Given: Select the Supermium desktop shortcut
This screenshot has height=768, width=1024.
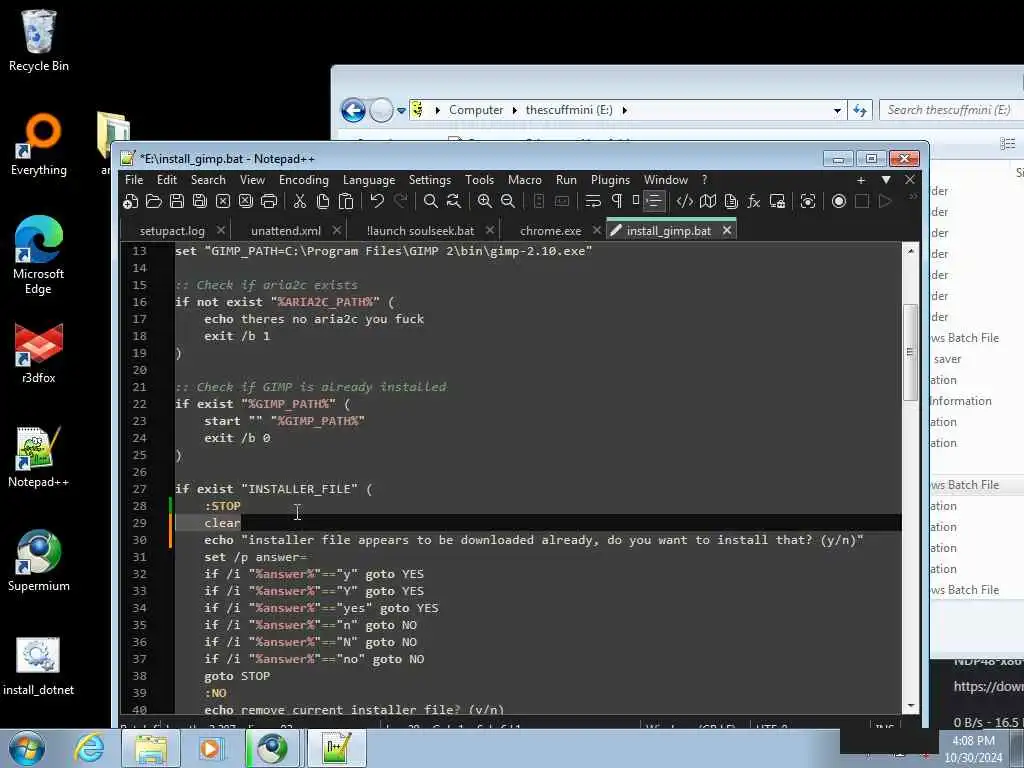Looking at the screenshot, I should [x=39, y=560].
